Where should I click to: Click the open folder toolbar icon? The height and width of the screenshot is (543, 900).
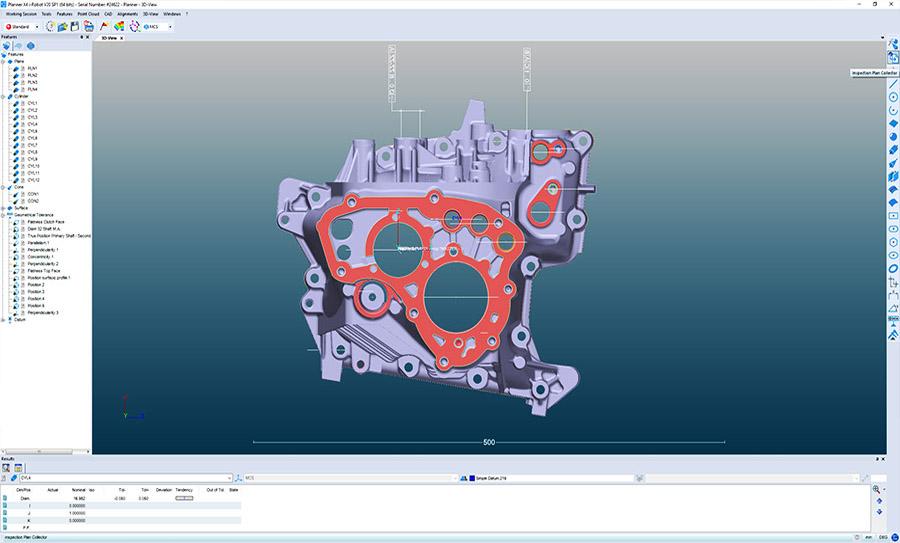pyautogui.click(x=63, y=26)
